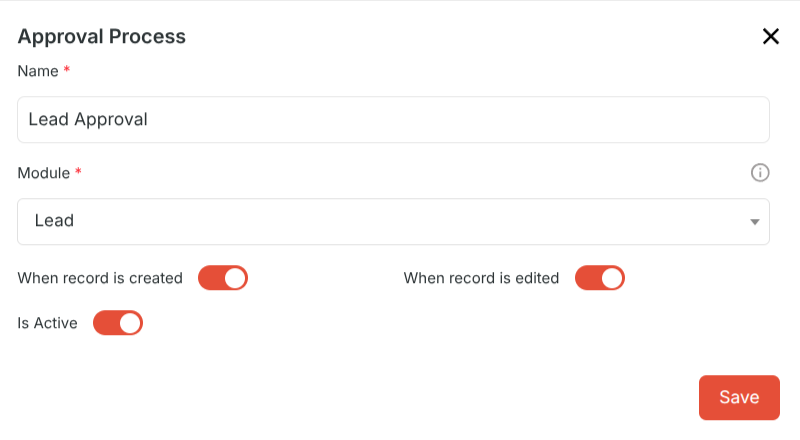The width and height of the screenshot is (800, 440).
Task: Focus the Name field containing Lead Approval
Action: [393, 119]
